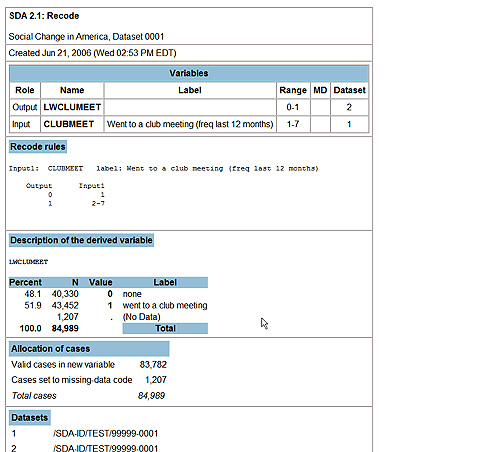Click the italic 'Total cases' label
The image size is (500, 452).
[x=34, y=396]
